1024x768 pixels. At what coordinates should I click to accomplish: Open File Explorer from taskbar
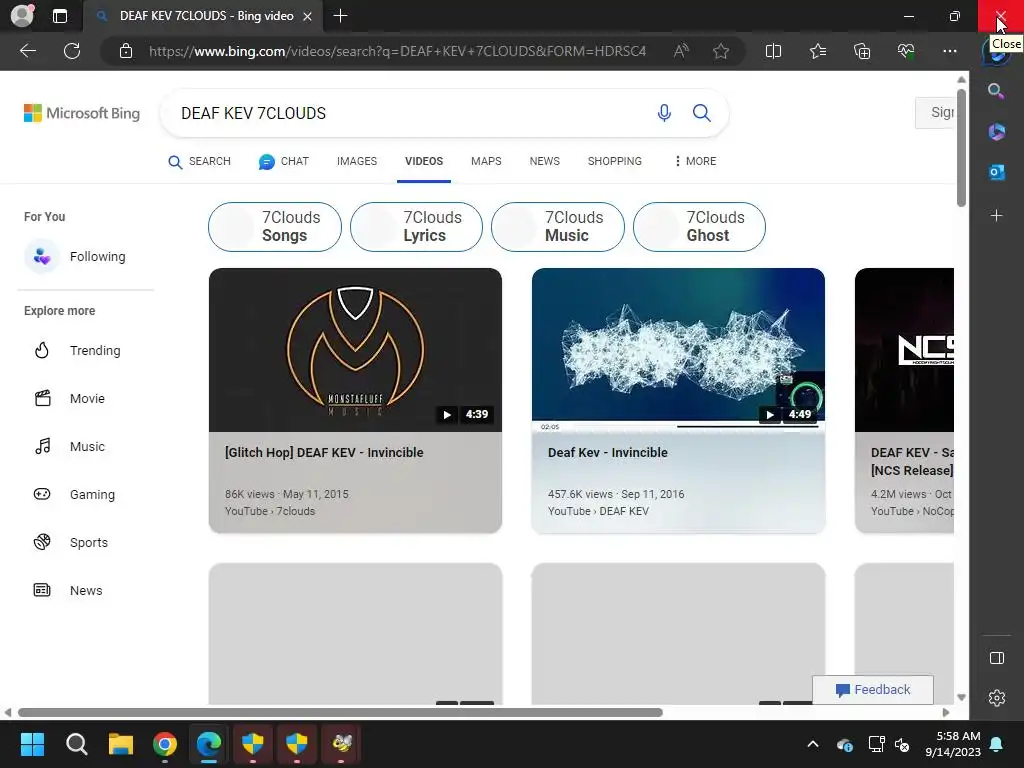point(121,744)
